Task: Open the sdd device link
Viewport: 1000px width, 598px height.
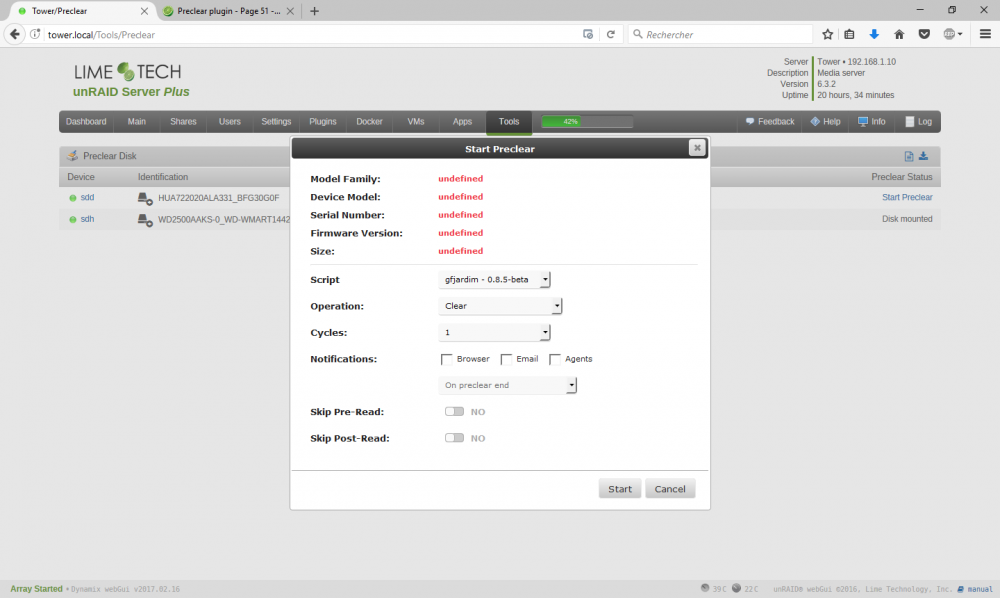Action: [87, 198]
